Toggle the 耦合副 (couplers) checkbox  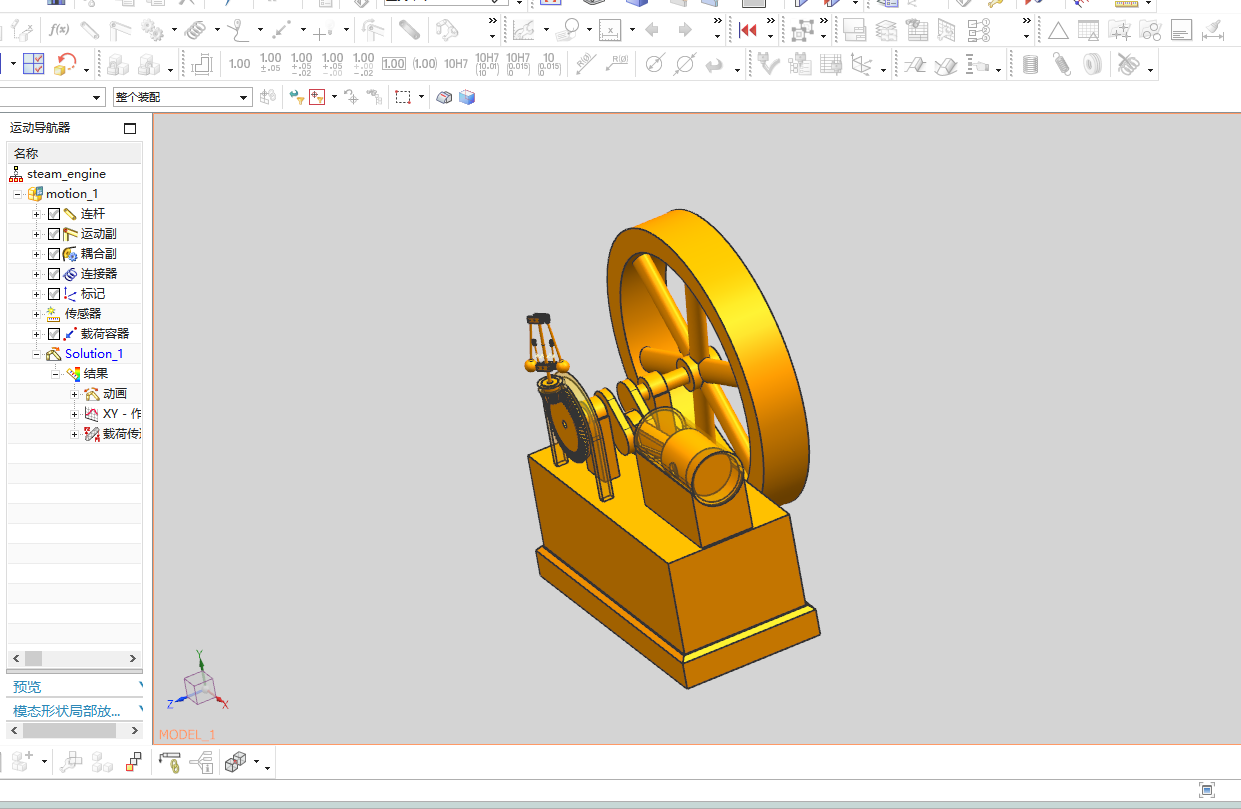54,254
